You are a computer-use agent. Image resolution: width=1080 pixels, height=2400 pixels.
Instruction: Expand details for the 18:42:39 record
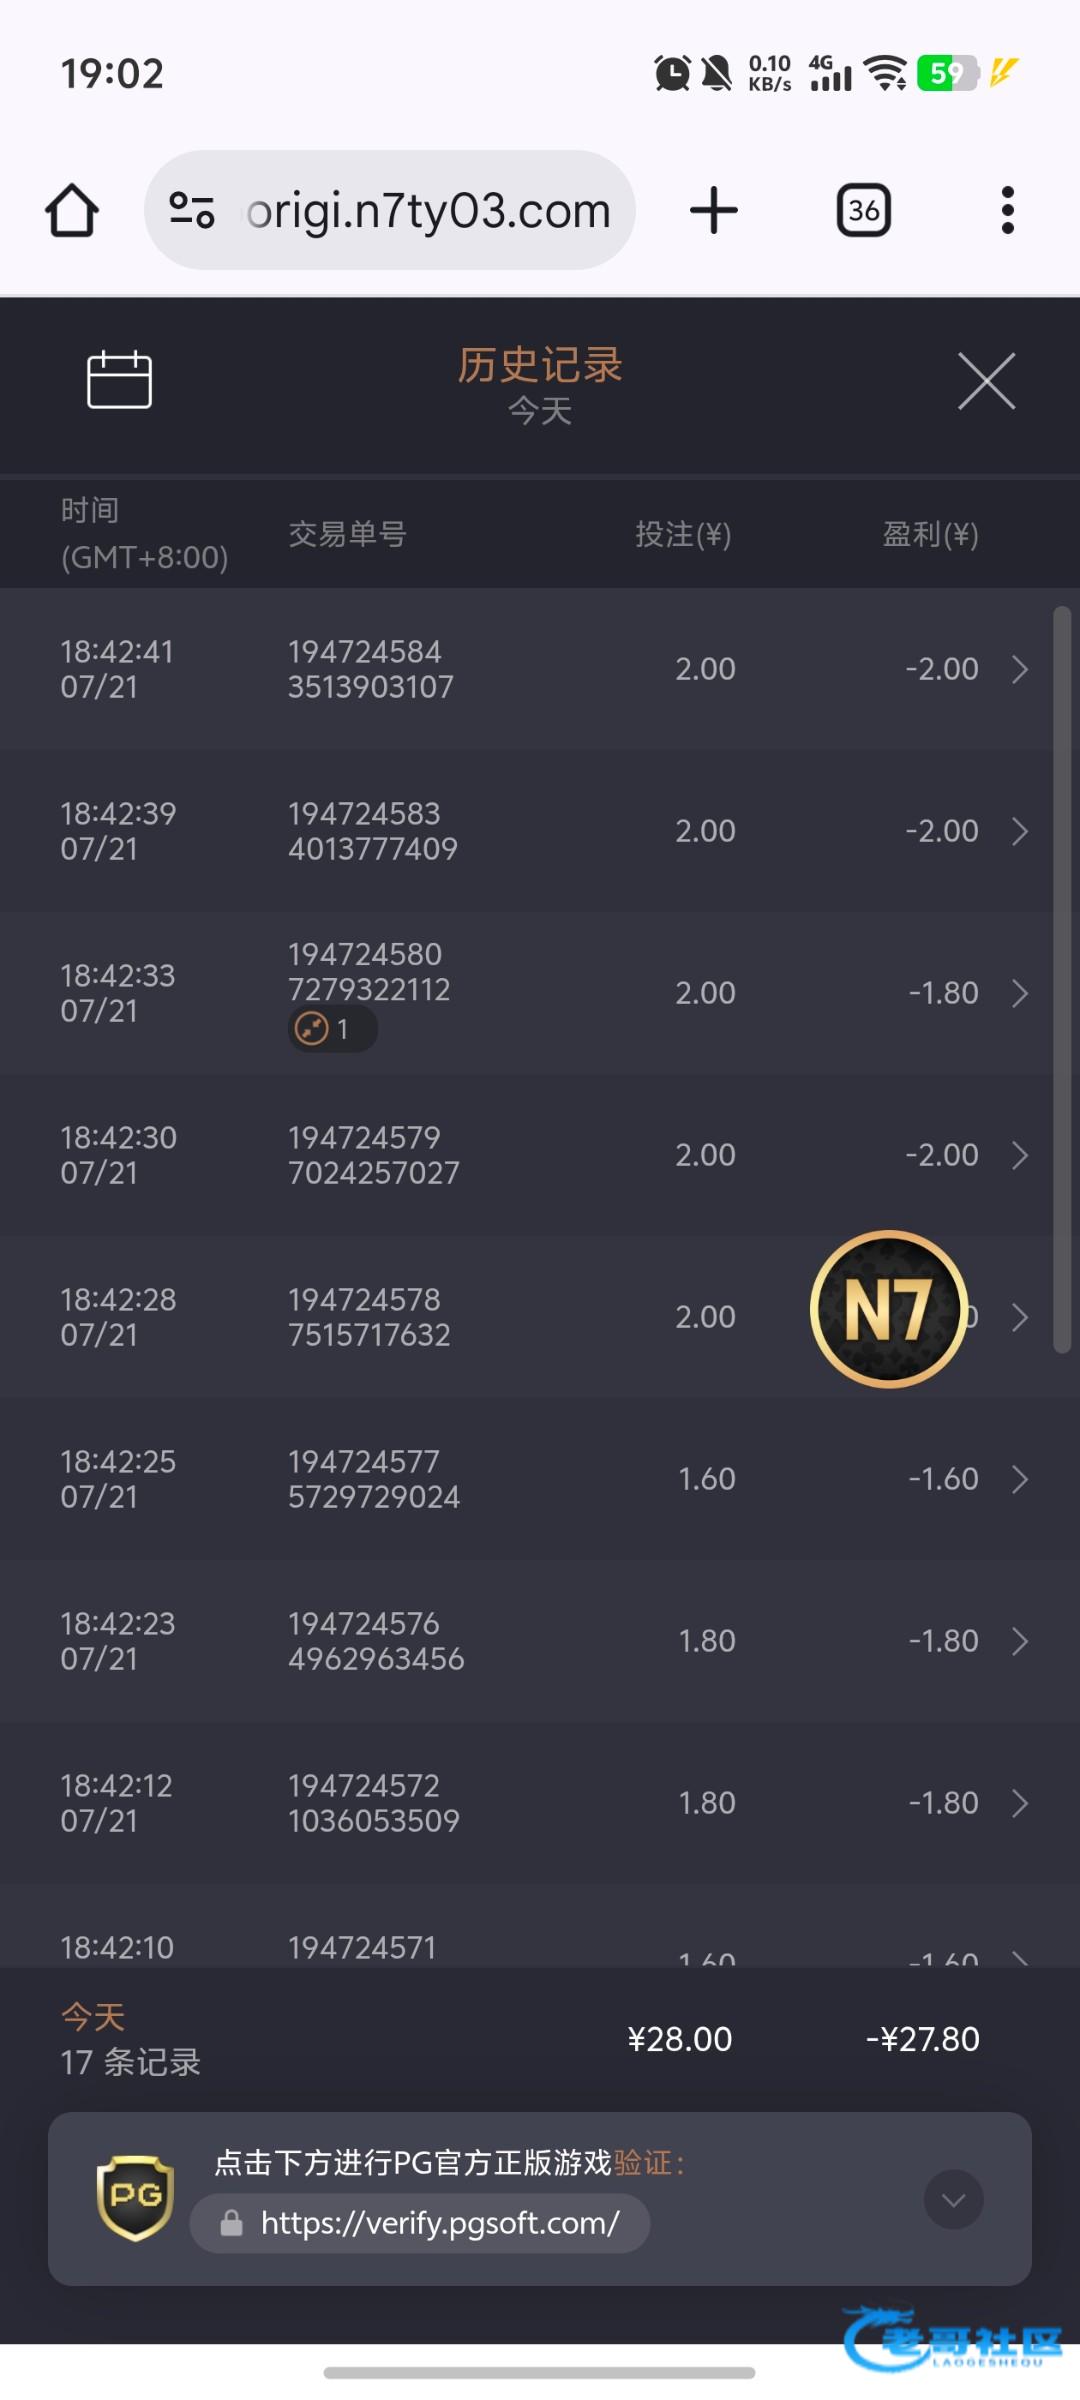coord(1019,831)
